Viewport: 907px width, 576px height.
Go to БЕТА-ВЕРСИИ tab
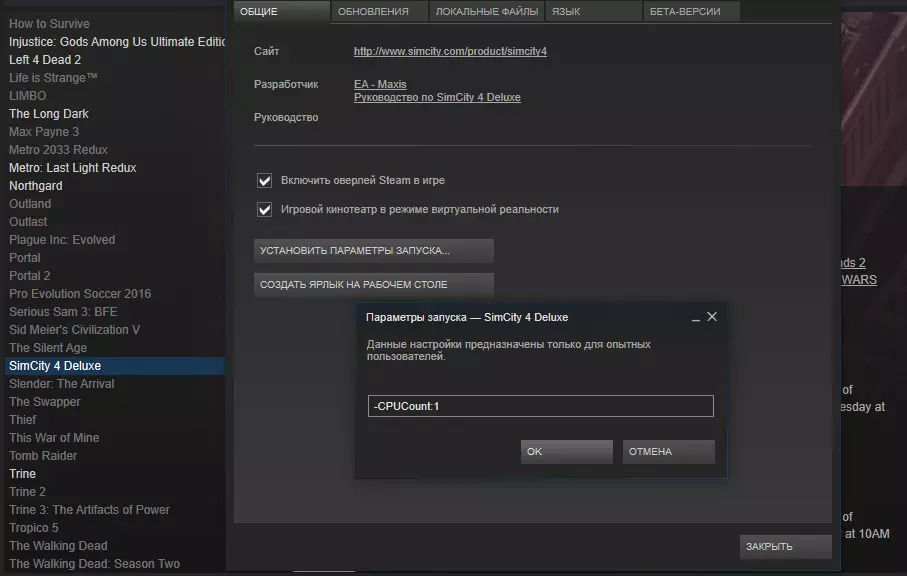691,12
